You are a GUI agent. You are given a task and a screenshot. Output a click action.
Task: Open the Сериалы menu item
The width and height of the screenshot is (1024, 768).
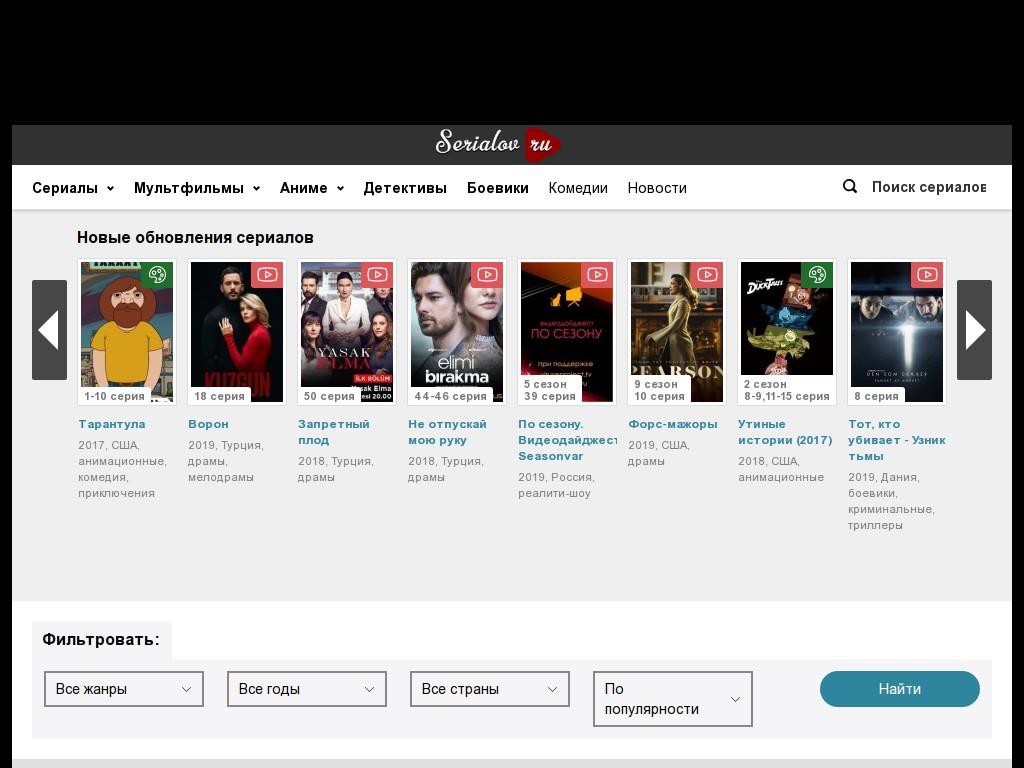tap(65, 188)
